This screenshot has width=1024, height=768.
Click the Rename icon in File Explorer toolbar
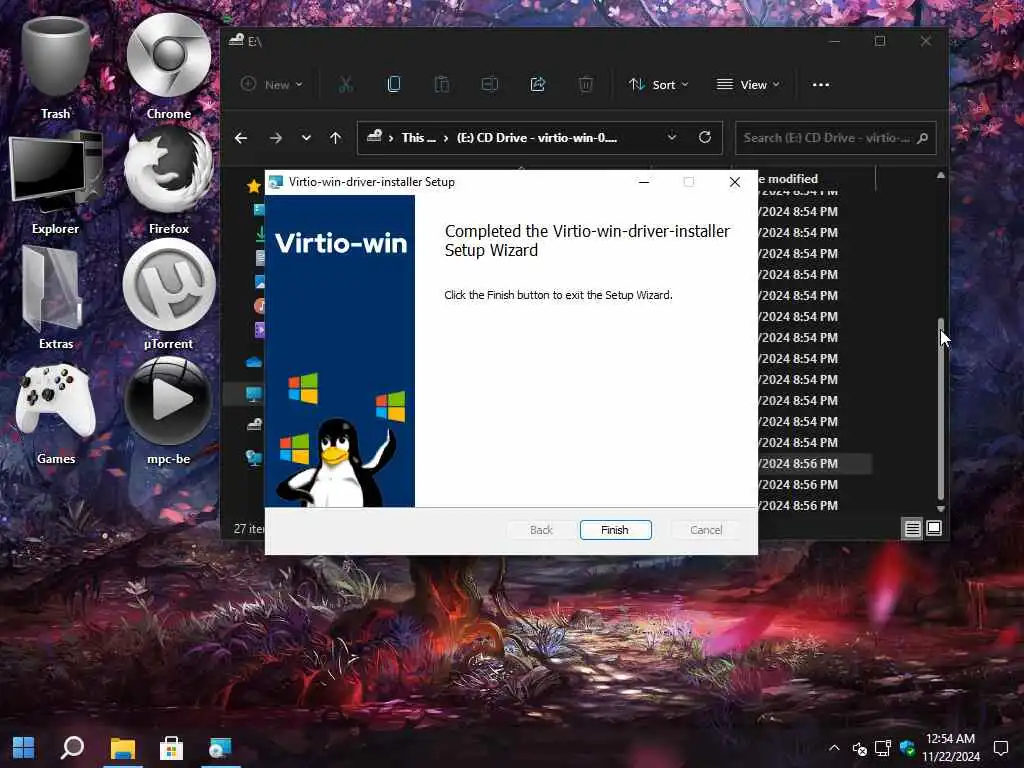(x=490, y=84)
